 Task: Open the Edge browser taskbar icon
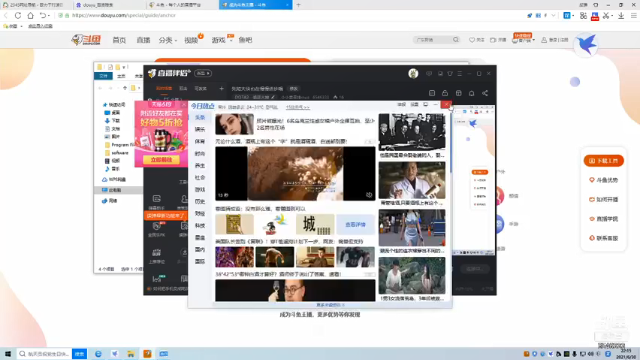pyautogui.click(x=98, y=353)
